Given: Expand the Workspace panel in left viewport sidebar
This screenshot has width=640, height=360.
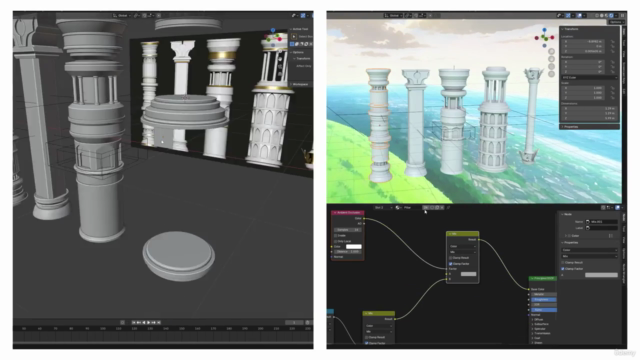Looking at the screenshot, I should coord(300,84).
